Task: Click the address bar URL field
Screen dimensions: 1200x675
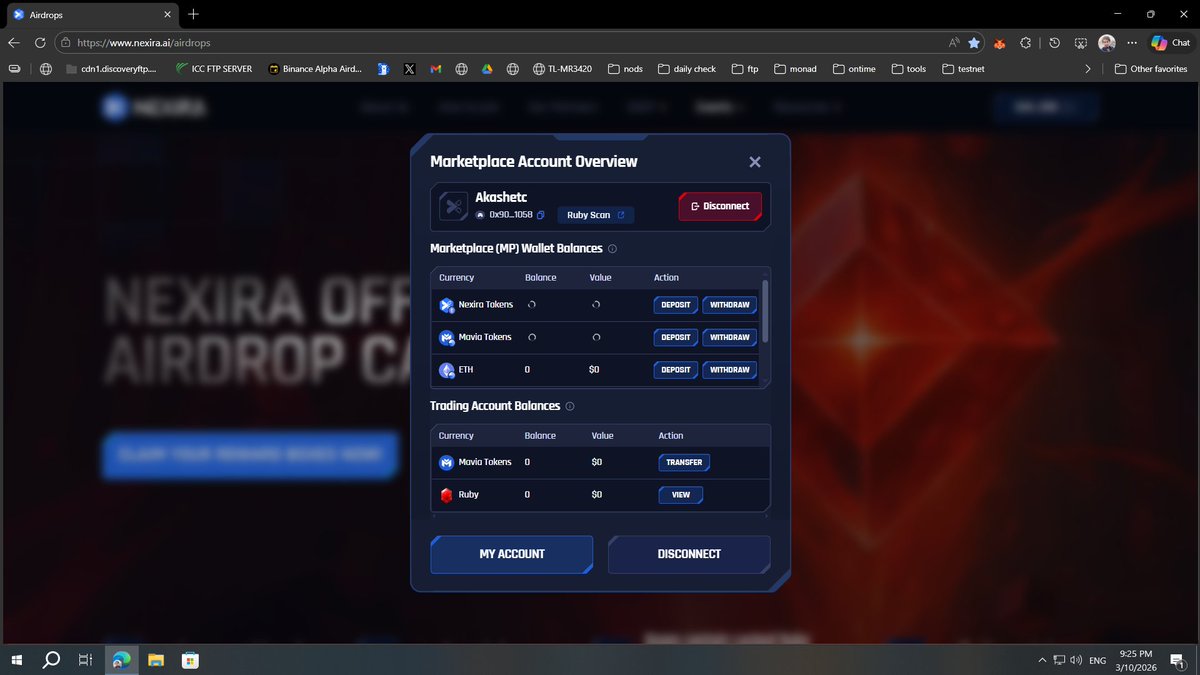Action: (500, 43)
